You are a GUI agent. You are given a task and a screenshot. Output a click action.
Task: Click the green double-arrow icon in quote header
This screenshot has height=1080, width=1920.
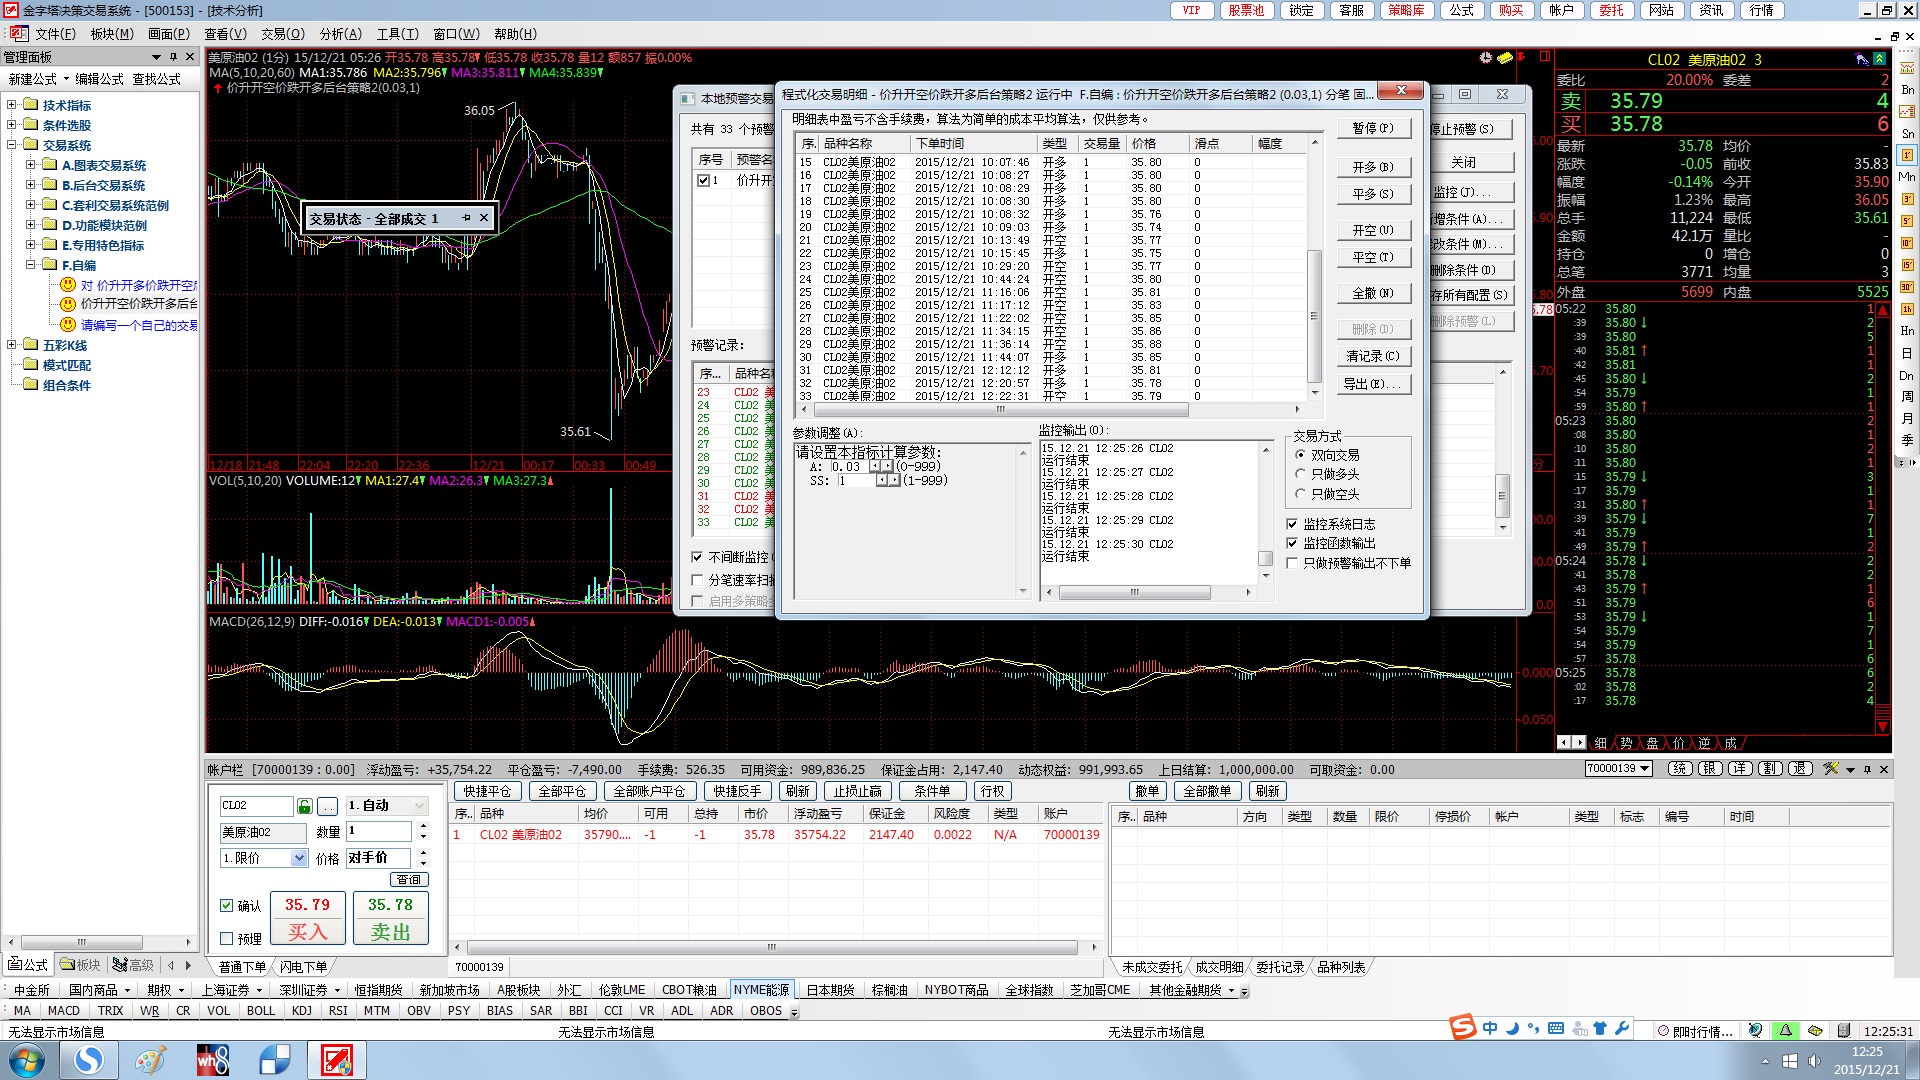(1879, 59)
